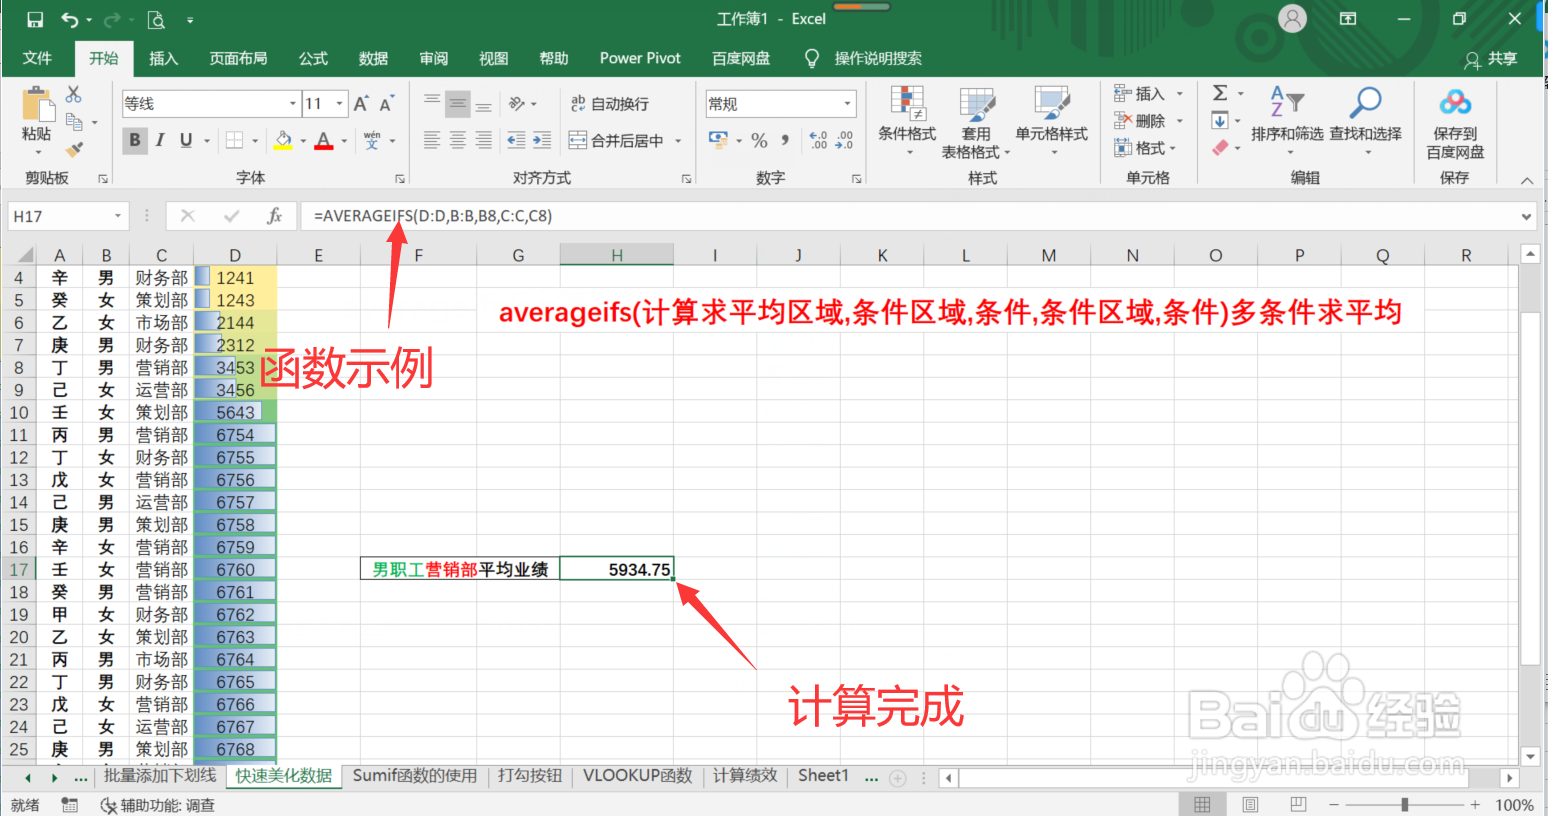This screenshot has height=816, width=1548.
Task: Click the Cut scissors icon
Action: pyautogui.click(x=73, y=94)
